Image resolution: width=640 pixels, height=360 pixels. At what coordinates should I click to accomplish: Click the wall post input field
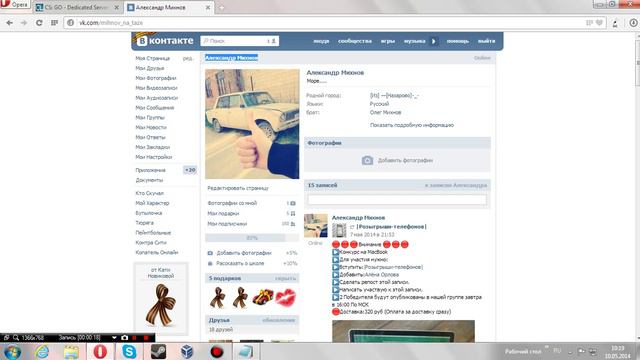tap(397, 200)
